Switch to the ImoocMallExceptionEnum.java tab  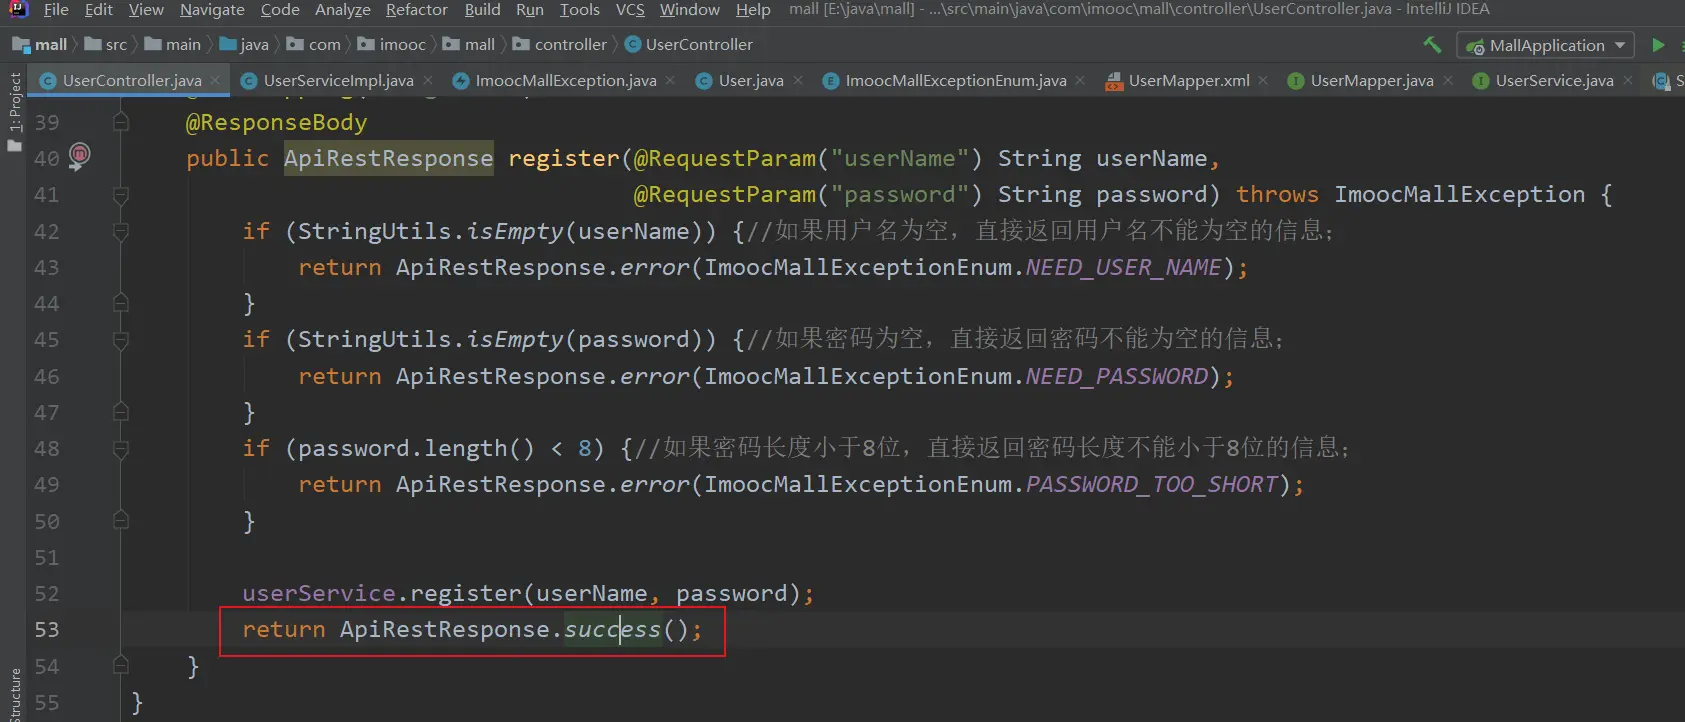tap(955, 80)
